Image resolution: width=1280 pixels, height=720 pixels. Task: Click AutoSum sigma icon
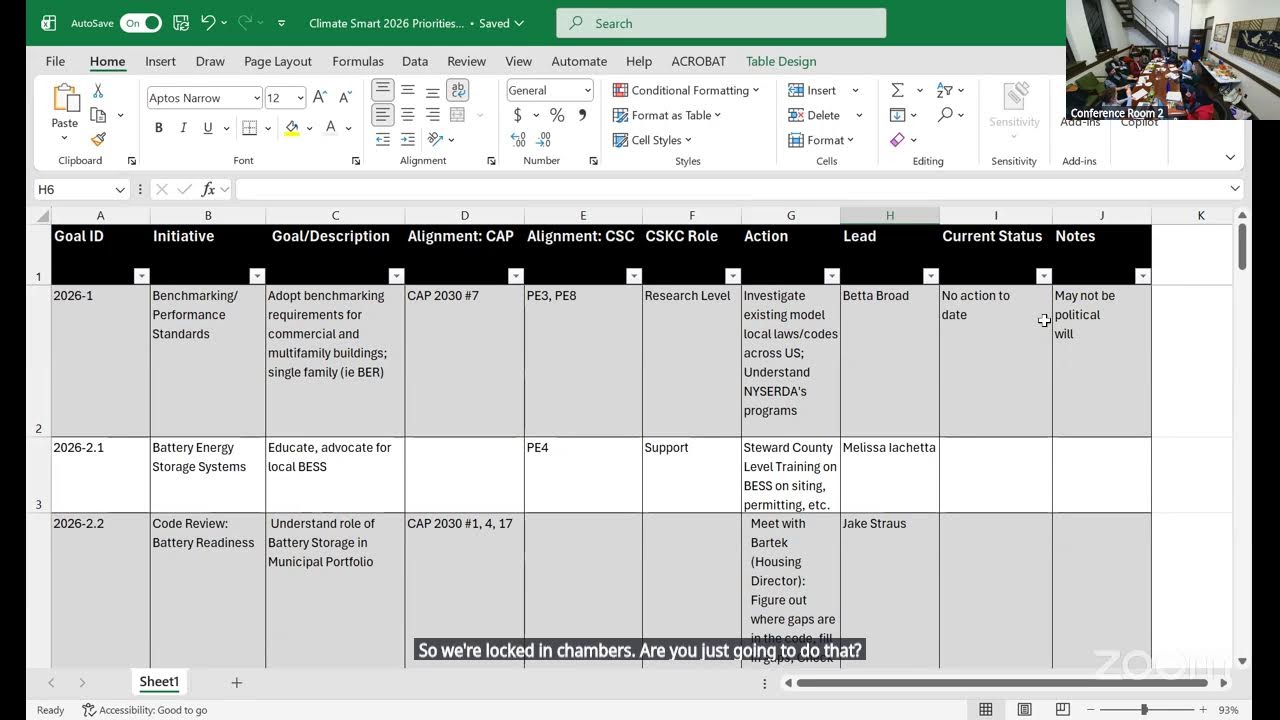point(897,90)
